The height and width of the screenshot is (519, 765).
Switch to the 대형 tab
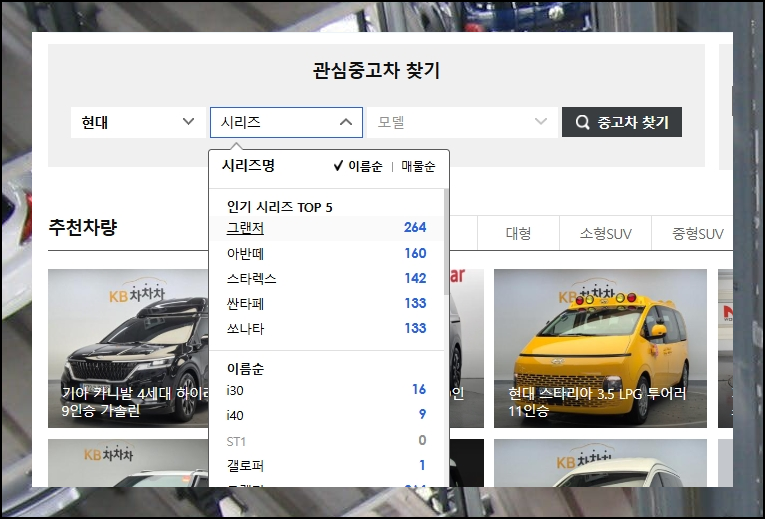(518, 233)
